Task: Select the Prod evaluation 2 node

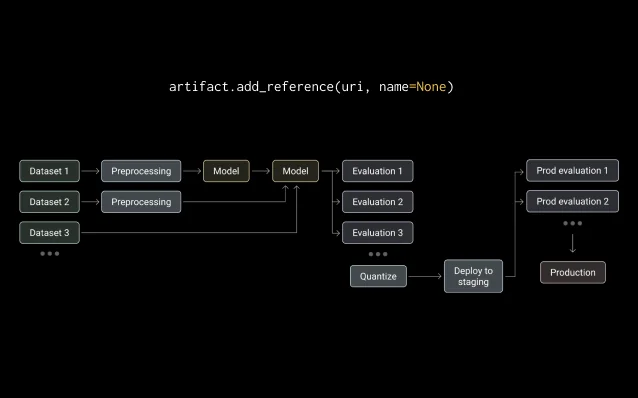Action: [572, 201]
